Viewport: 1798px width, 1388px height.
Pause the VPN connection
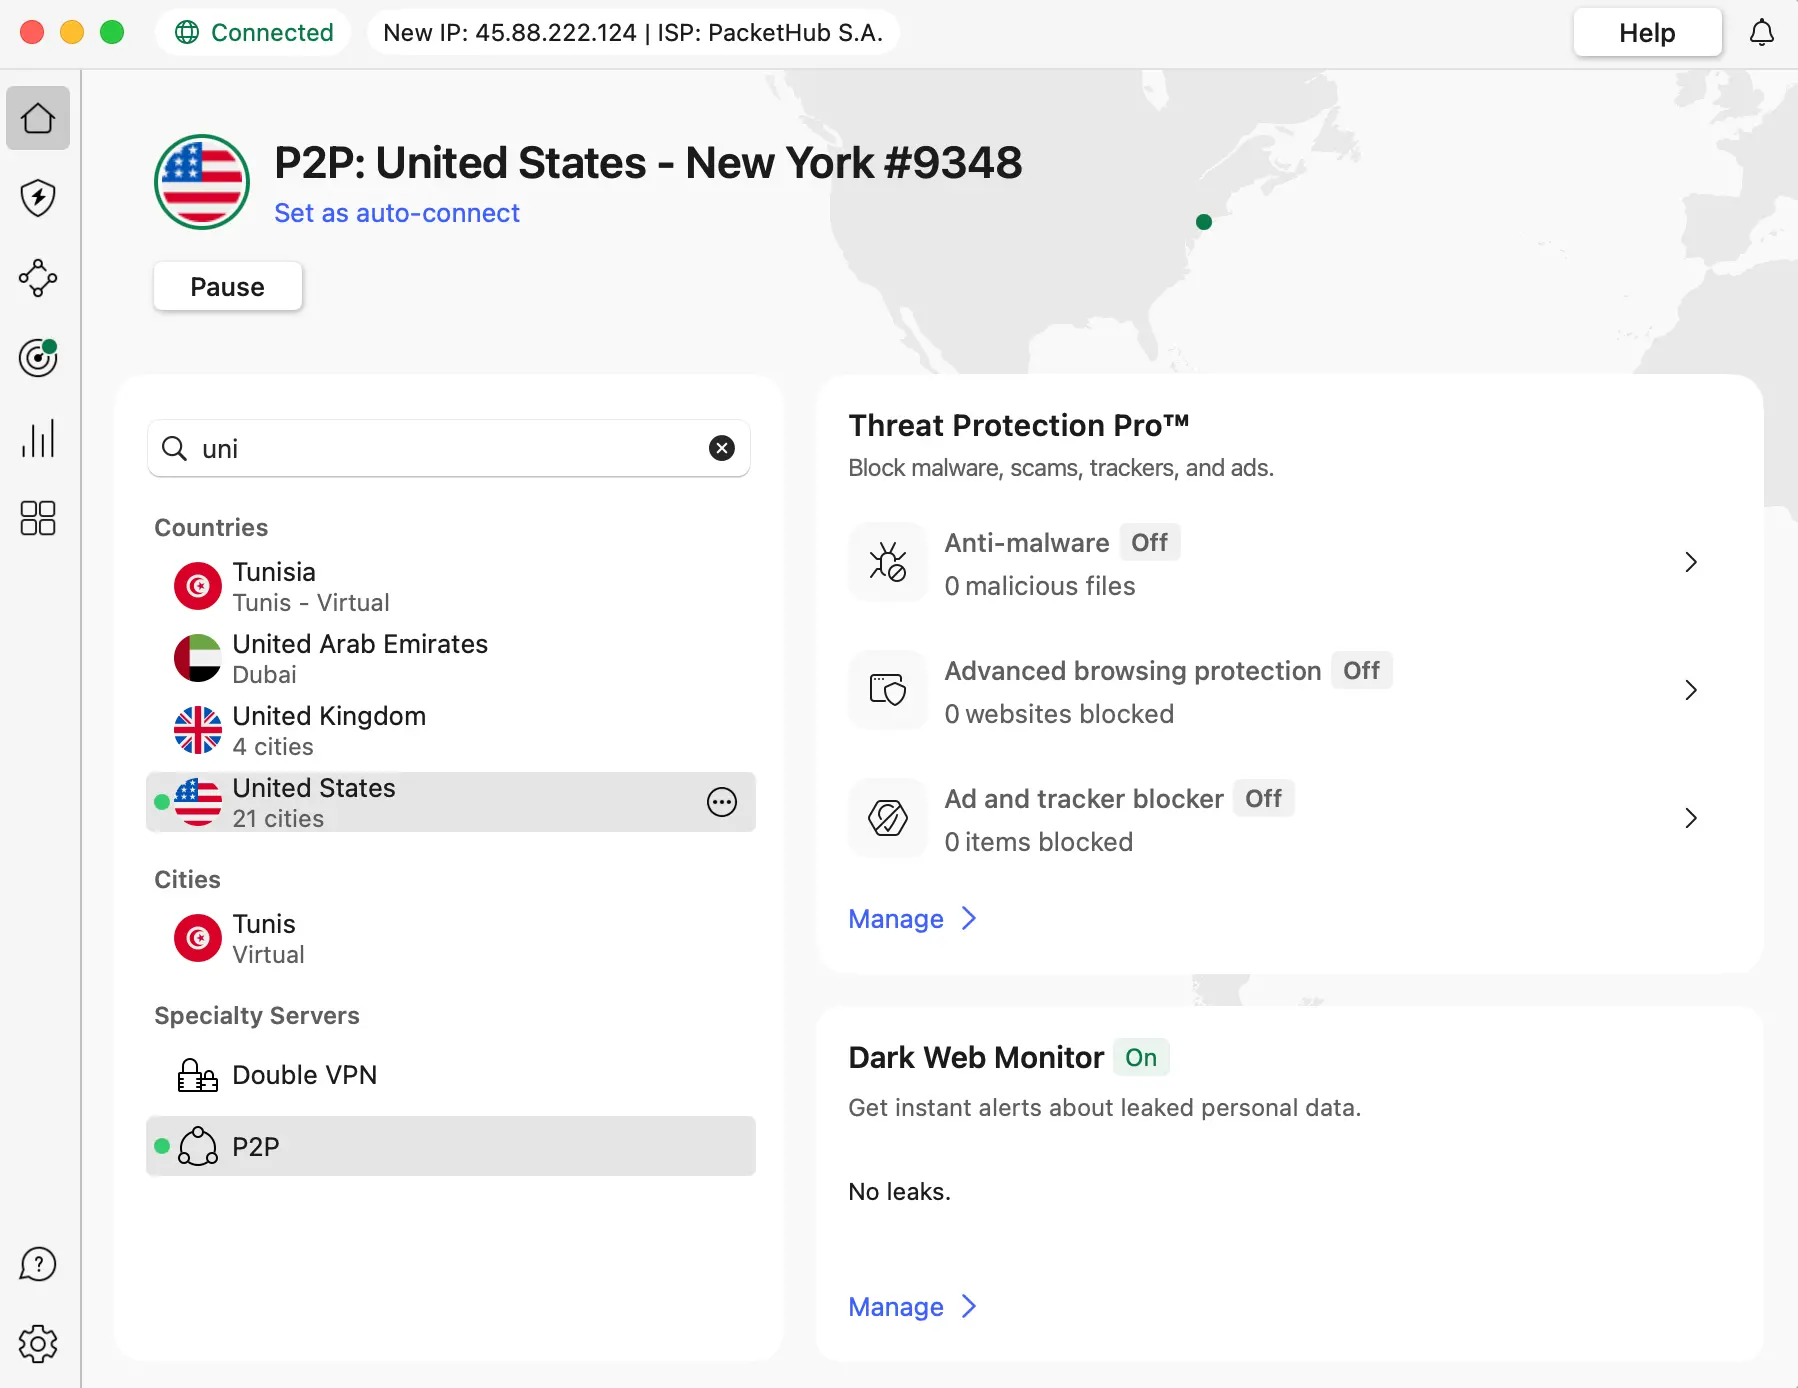228,287
